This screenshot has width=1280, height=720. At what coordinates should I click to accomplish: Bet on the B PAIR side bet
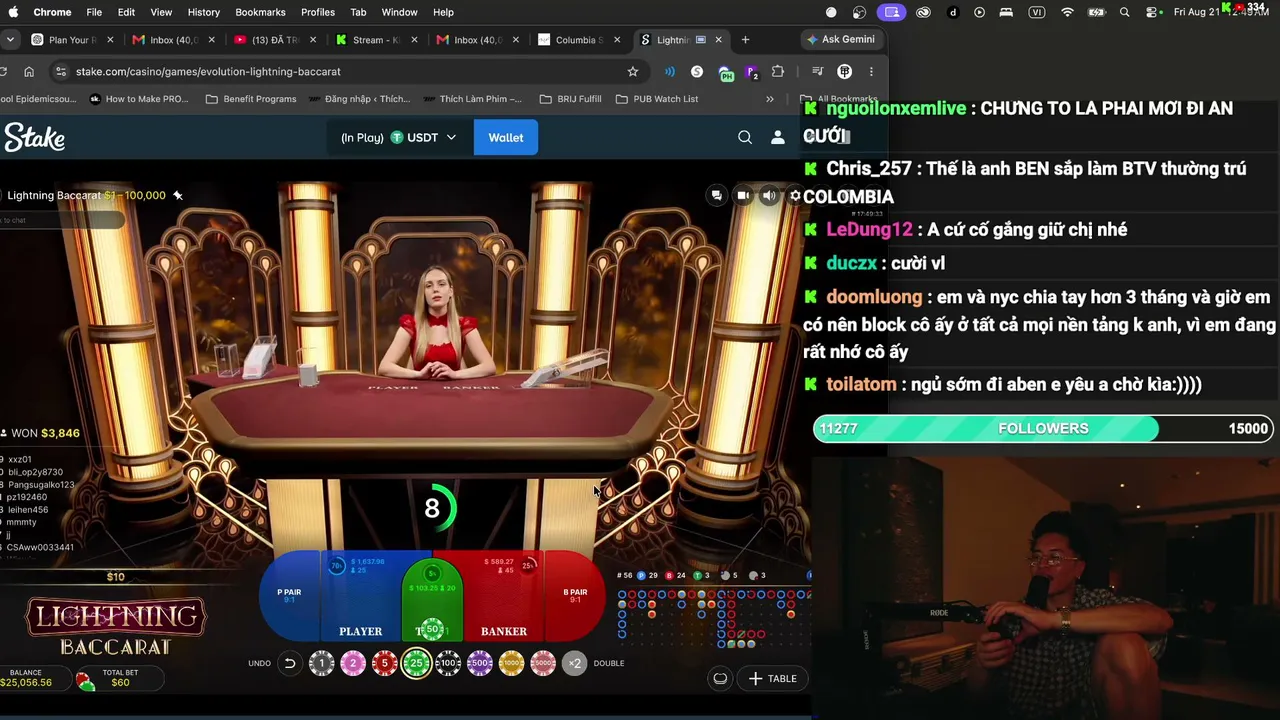[575, 596]
